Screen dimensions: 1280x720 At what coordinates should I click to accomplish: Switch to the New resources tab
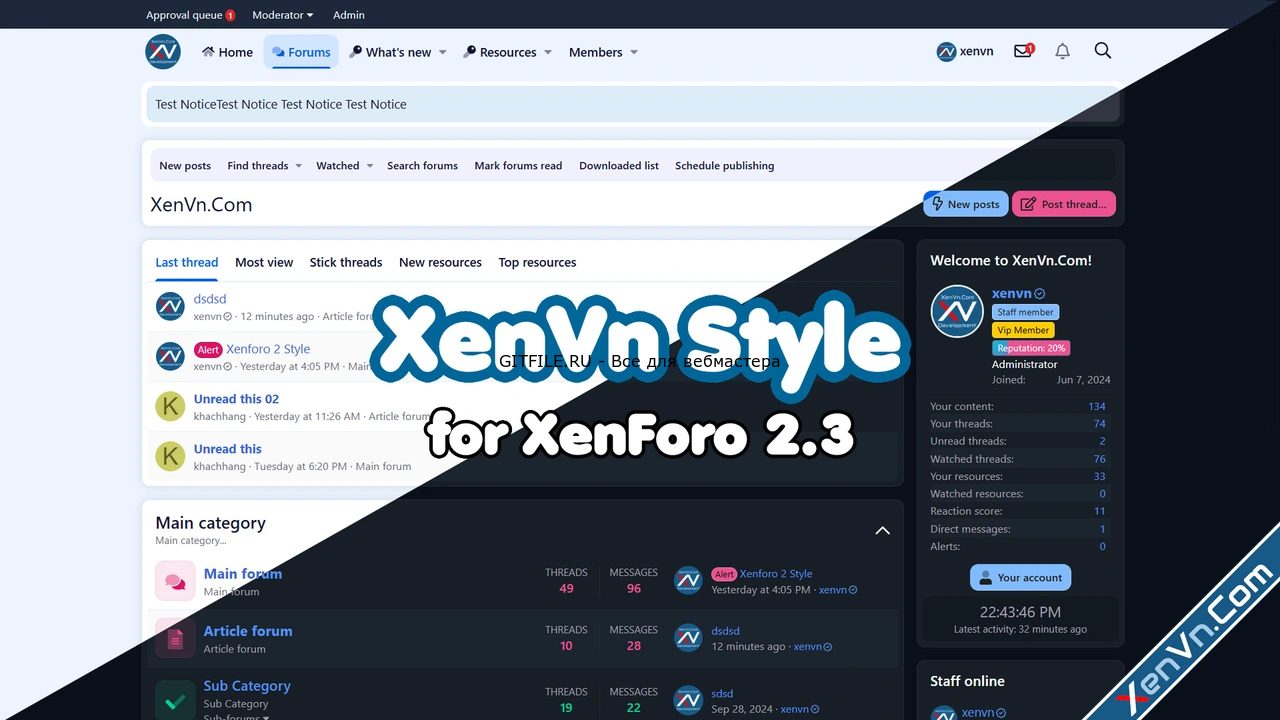click(440, 262)
